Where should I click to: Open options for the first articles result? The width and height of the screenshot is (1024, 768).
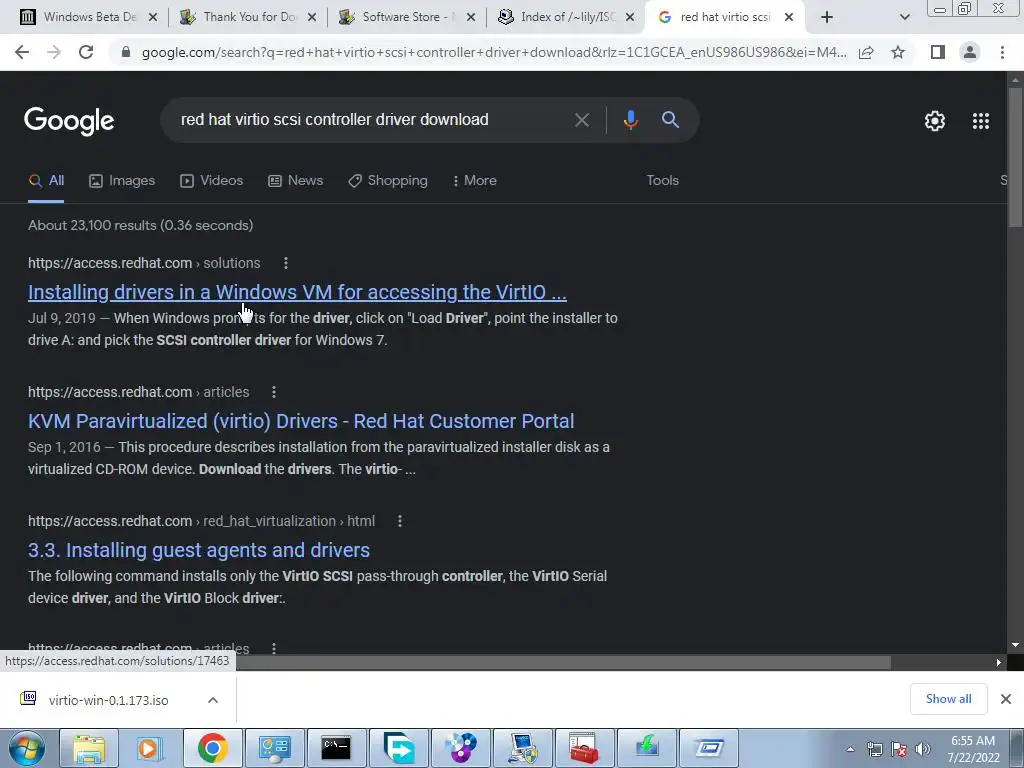click(274, 392)
